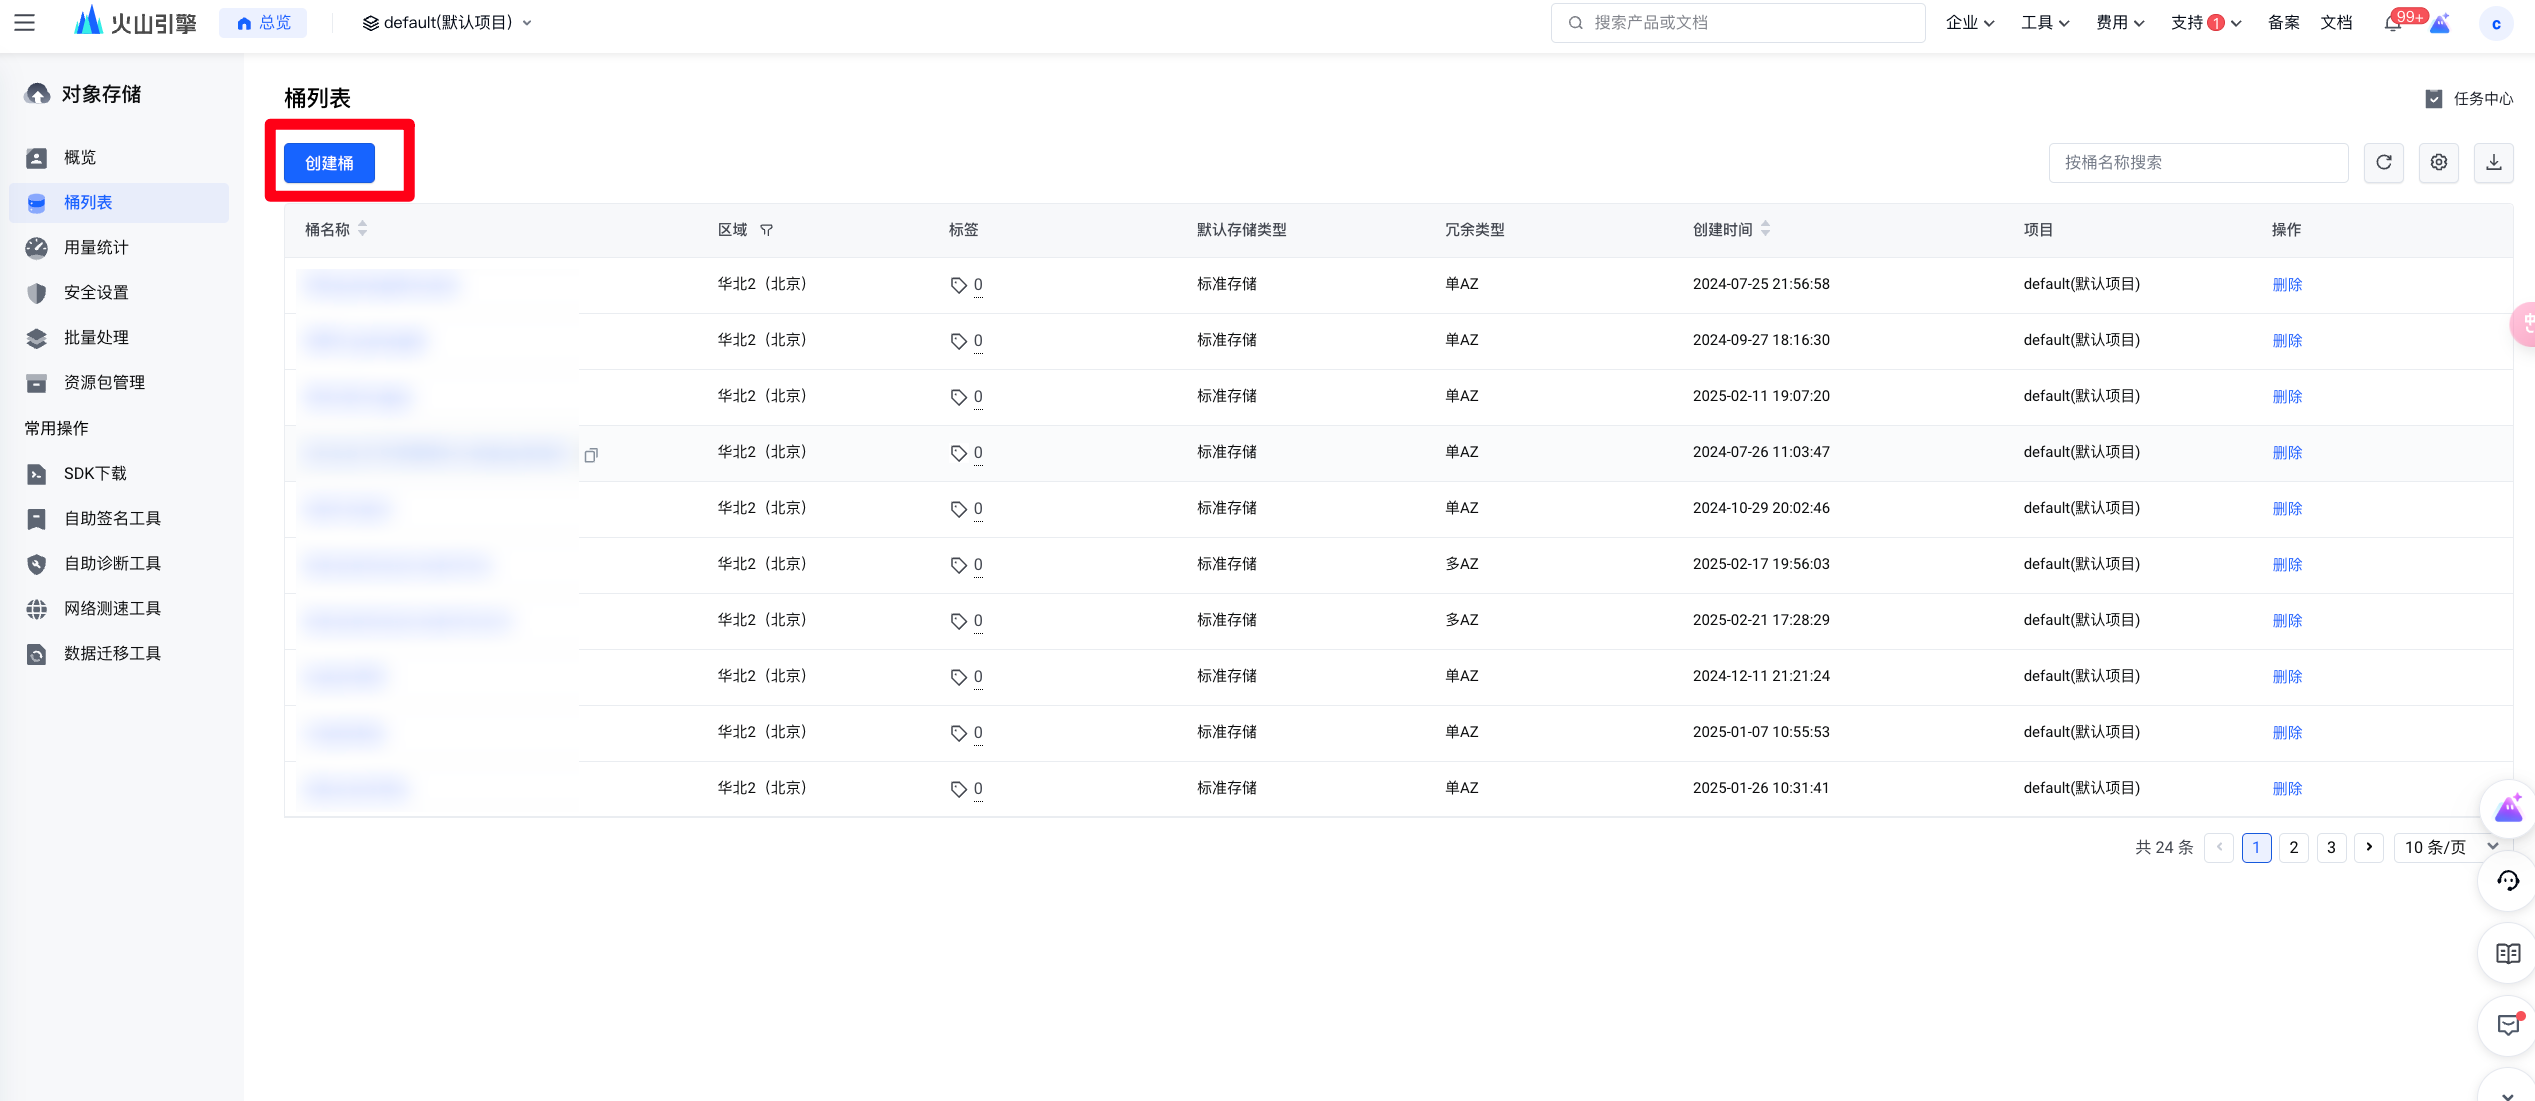Viewport: 2535px width, 1101px height.
Task: Open Security Settings in sidebar
Action: tap(119, 292)
